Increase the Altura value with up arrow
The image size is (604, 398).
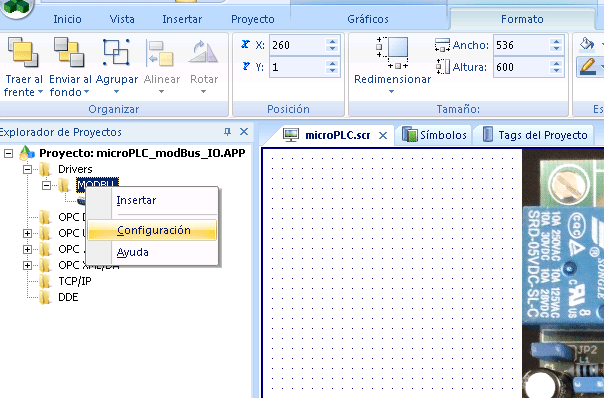click(x=555, y=63)
